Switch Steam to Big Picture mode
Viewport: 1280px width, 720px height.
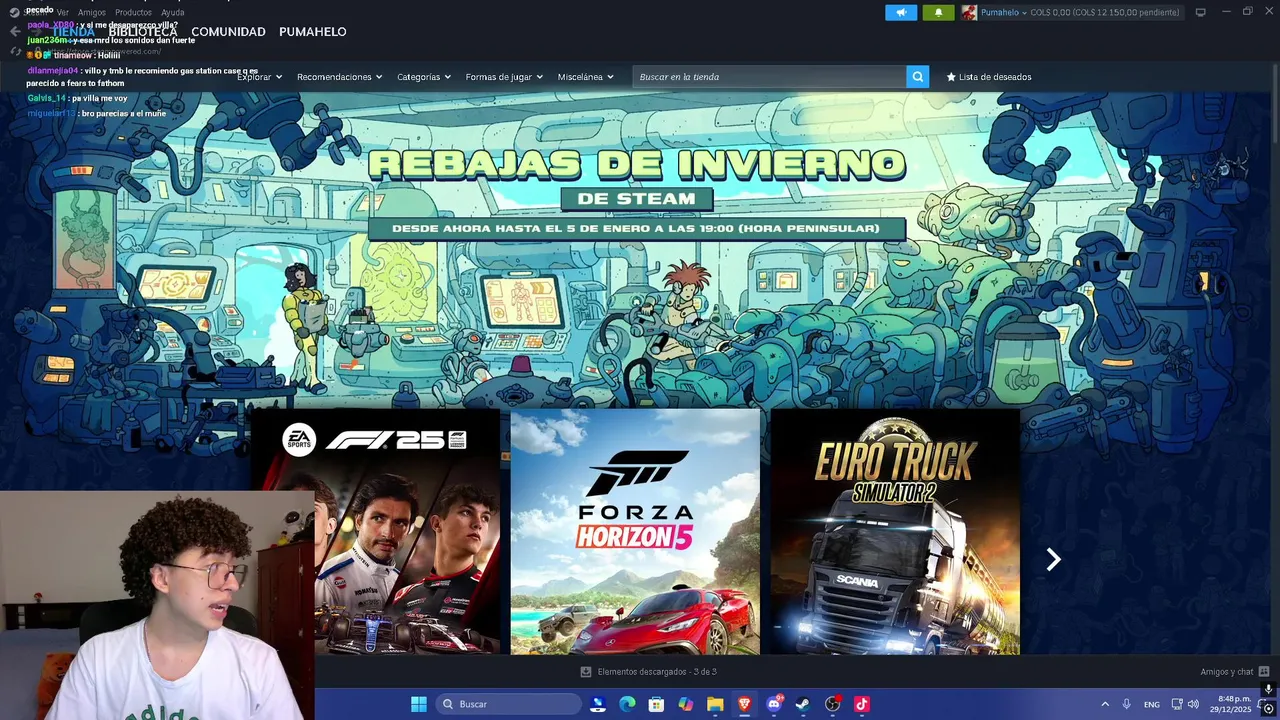click(x=1201, y=12)
